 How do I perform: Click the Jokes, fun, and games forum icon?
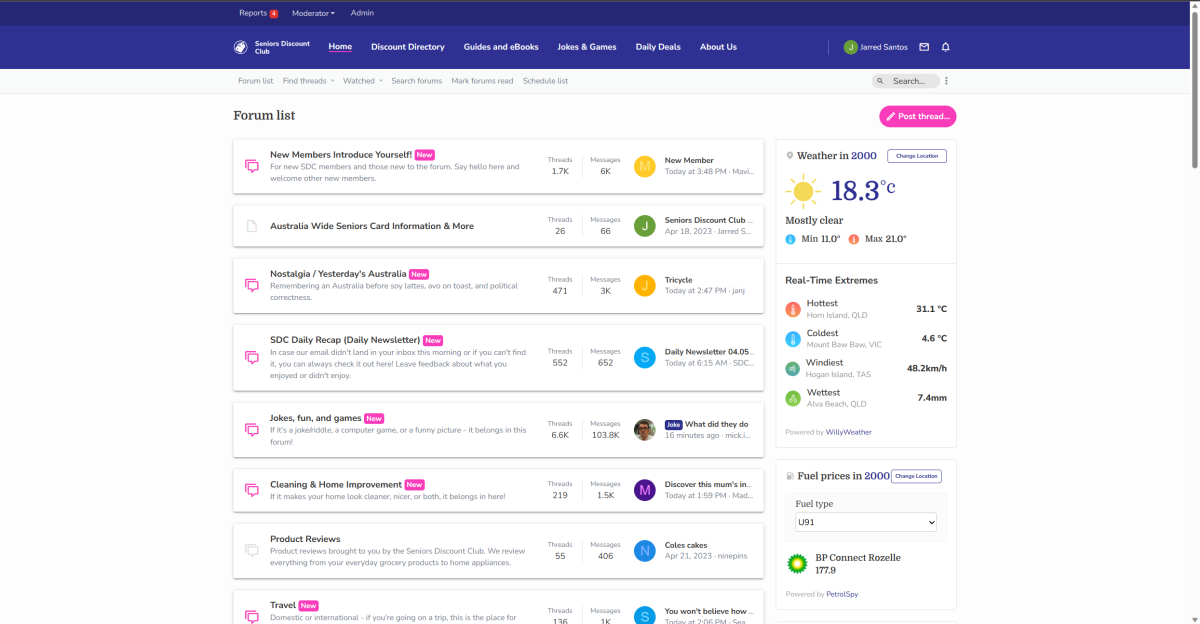click(252, 430)
